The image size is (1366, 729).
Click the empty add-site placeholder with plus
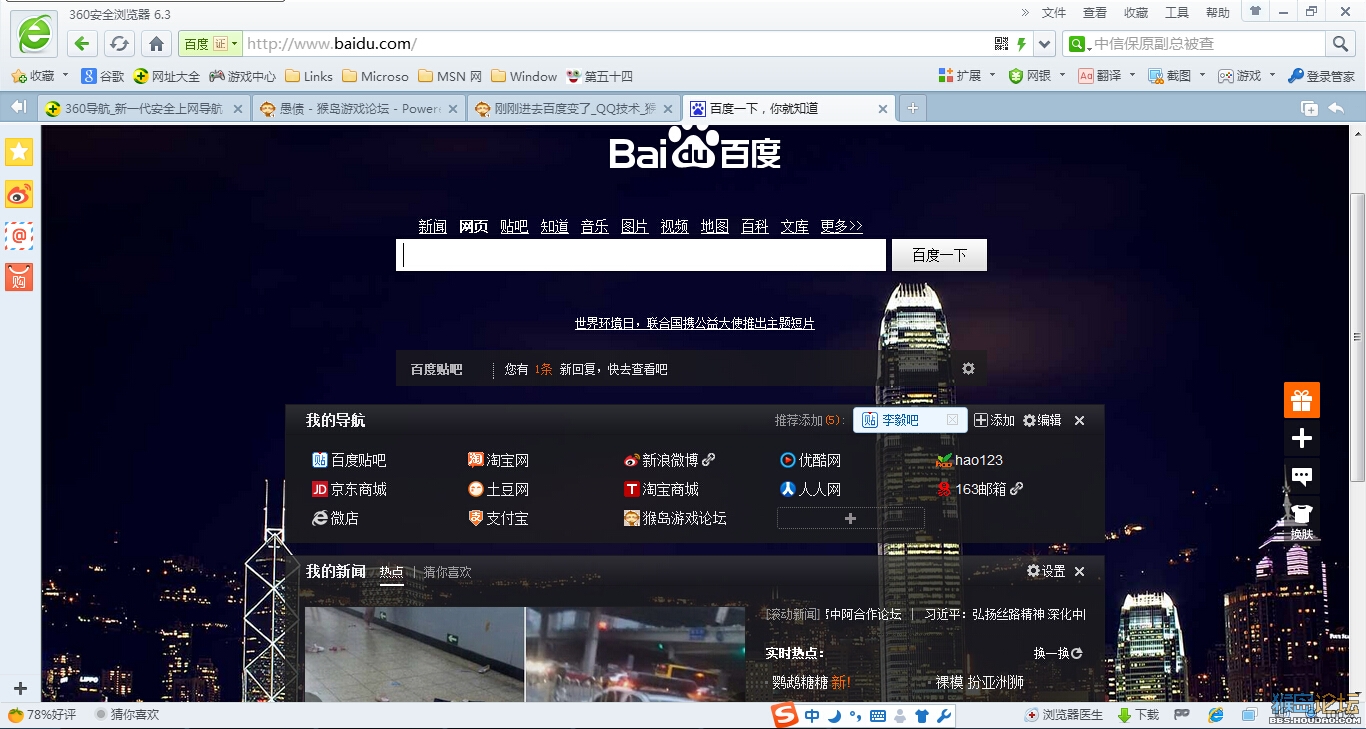pyautogui.click(x=850, y=518)
